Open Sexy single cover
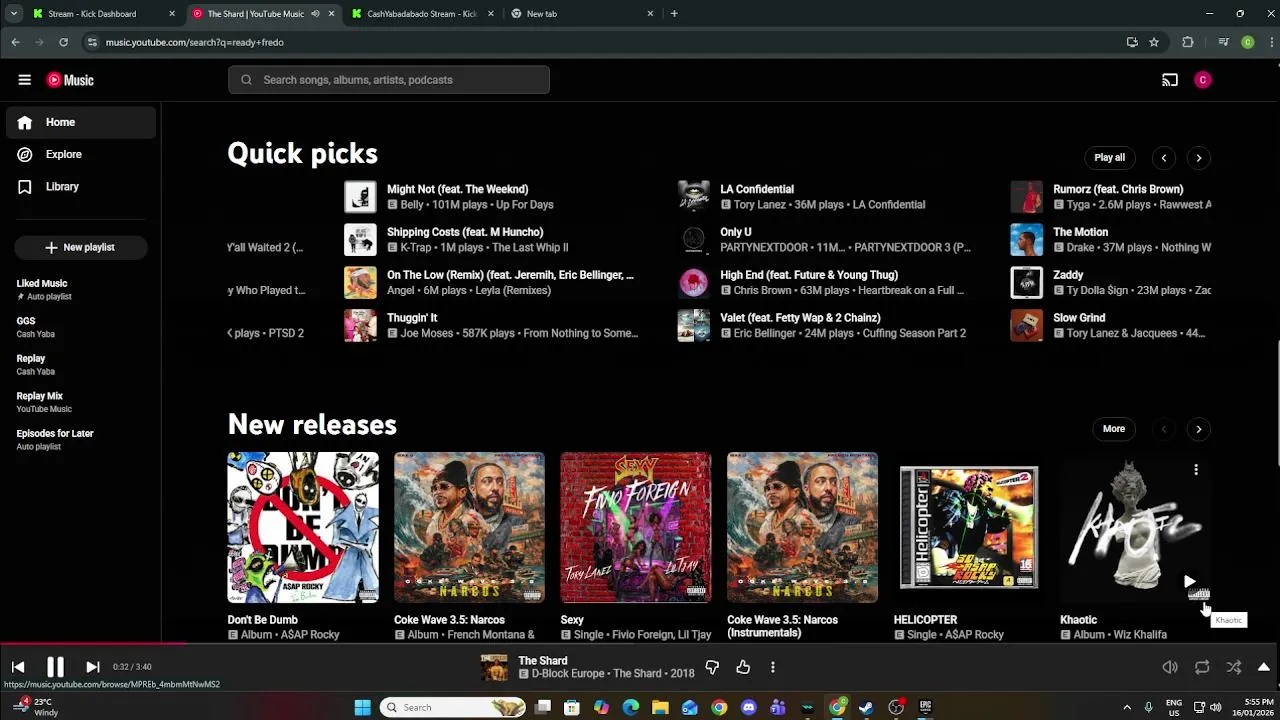The width and height of the screenshot is (1280, 720). click(x=636, y=527)
